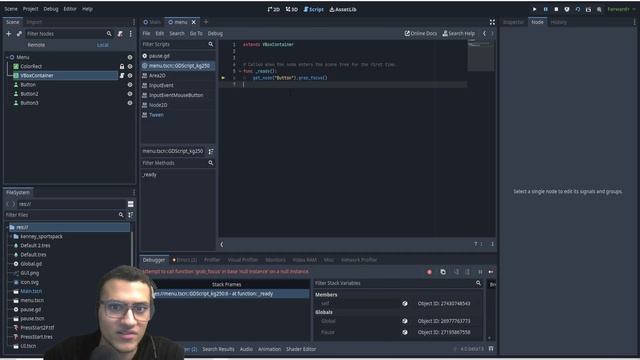This screenshot has width=640, height=360.
Task: Instantiate child scene with the link icon
Action: pyautogui.click(x=19, y=33)
